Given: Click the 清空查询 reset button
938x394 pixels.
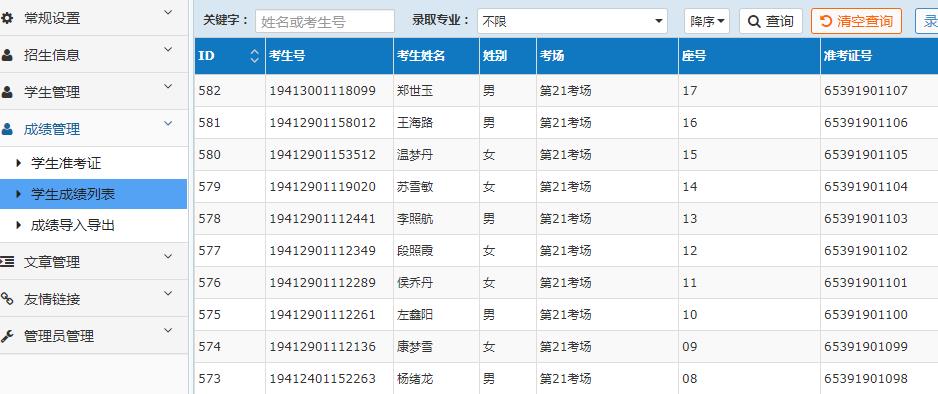Looking at the screenshot, I should pyautogui.click(x=856, y=22).
